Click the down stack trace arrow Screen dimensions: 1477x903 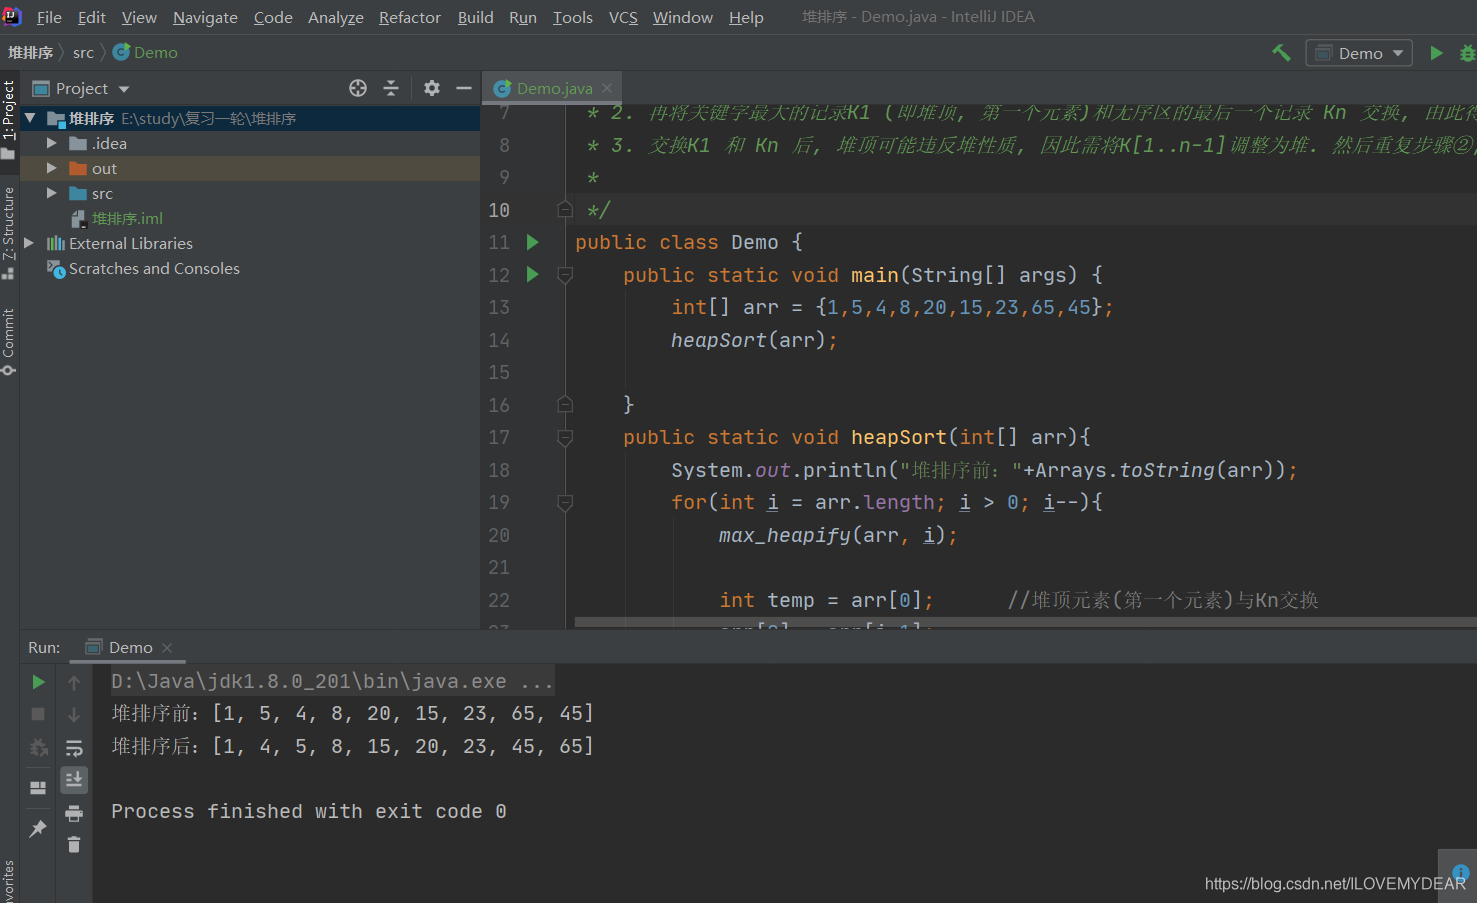click(74, 714)
